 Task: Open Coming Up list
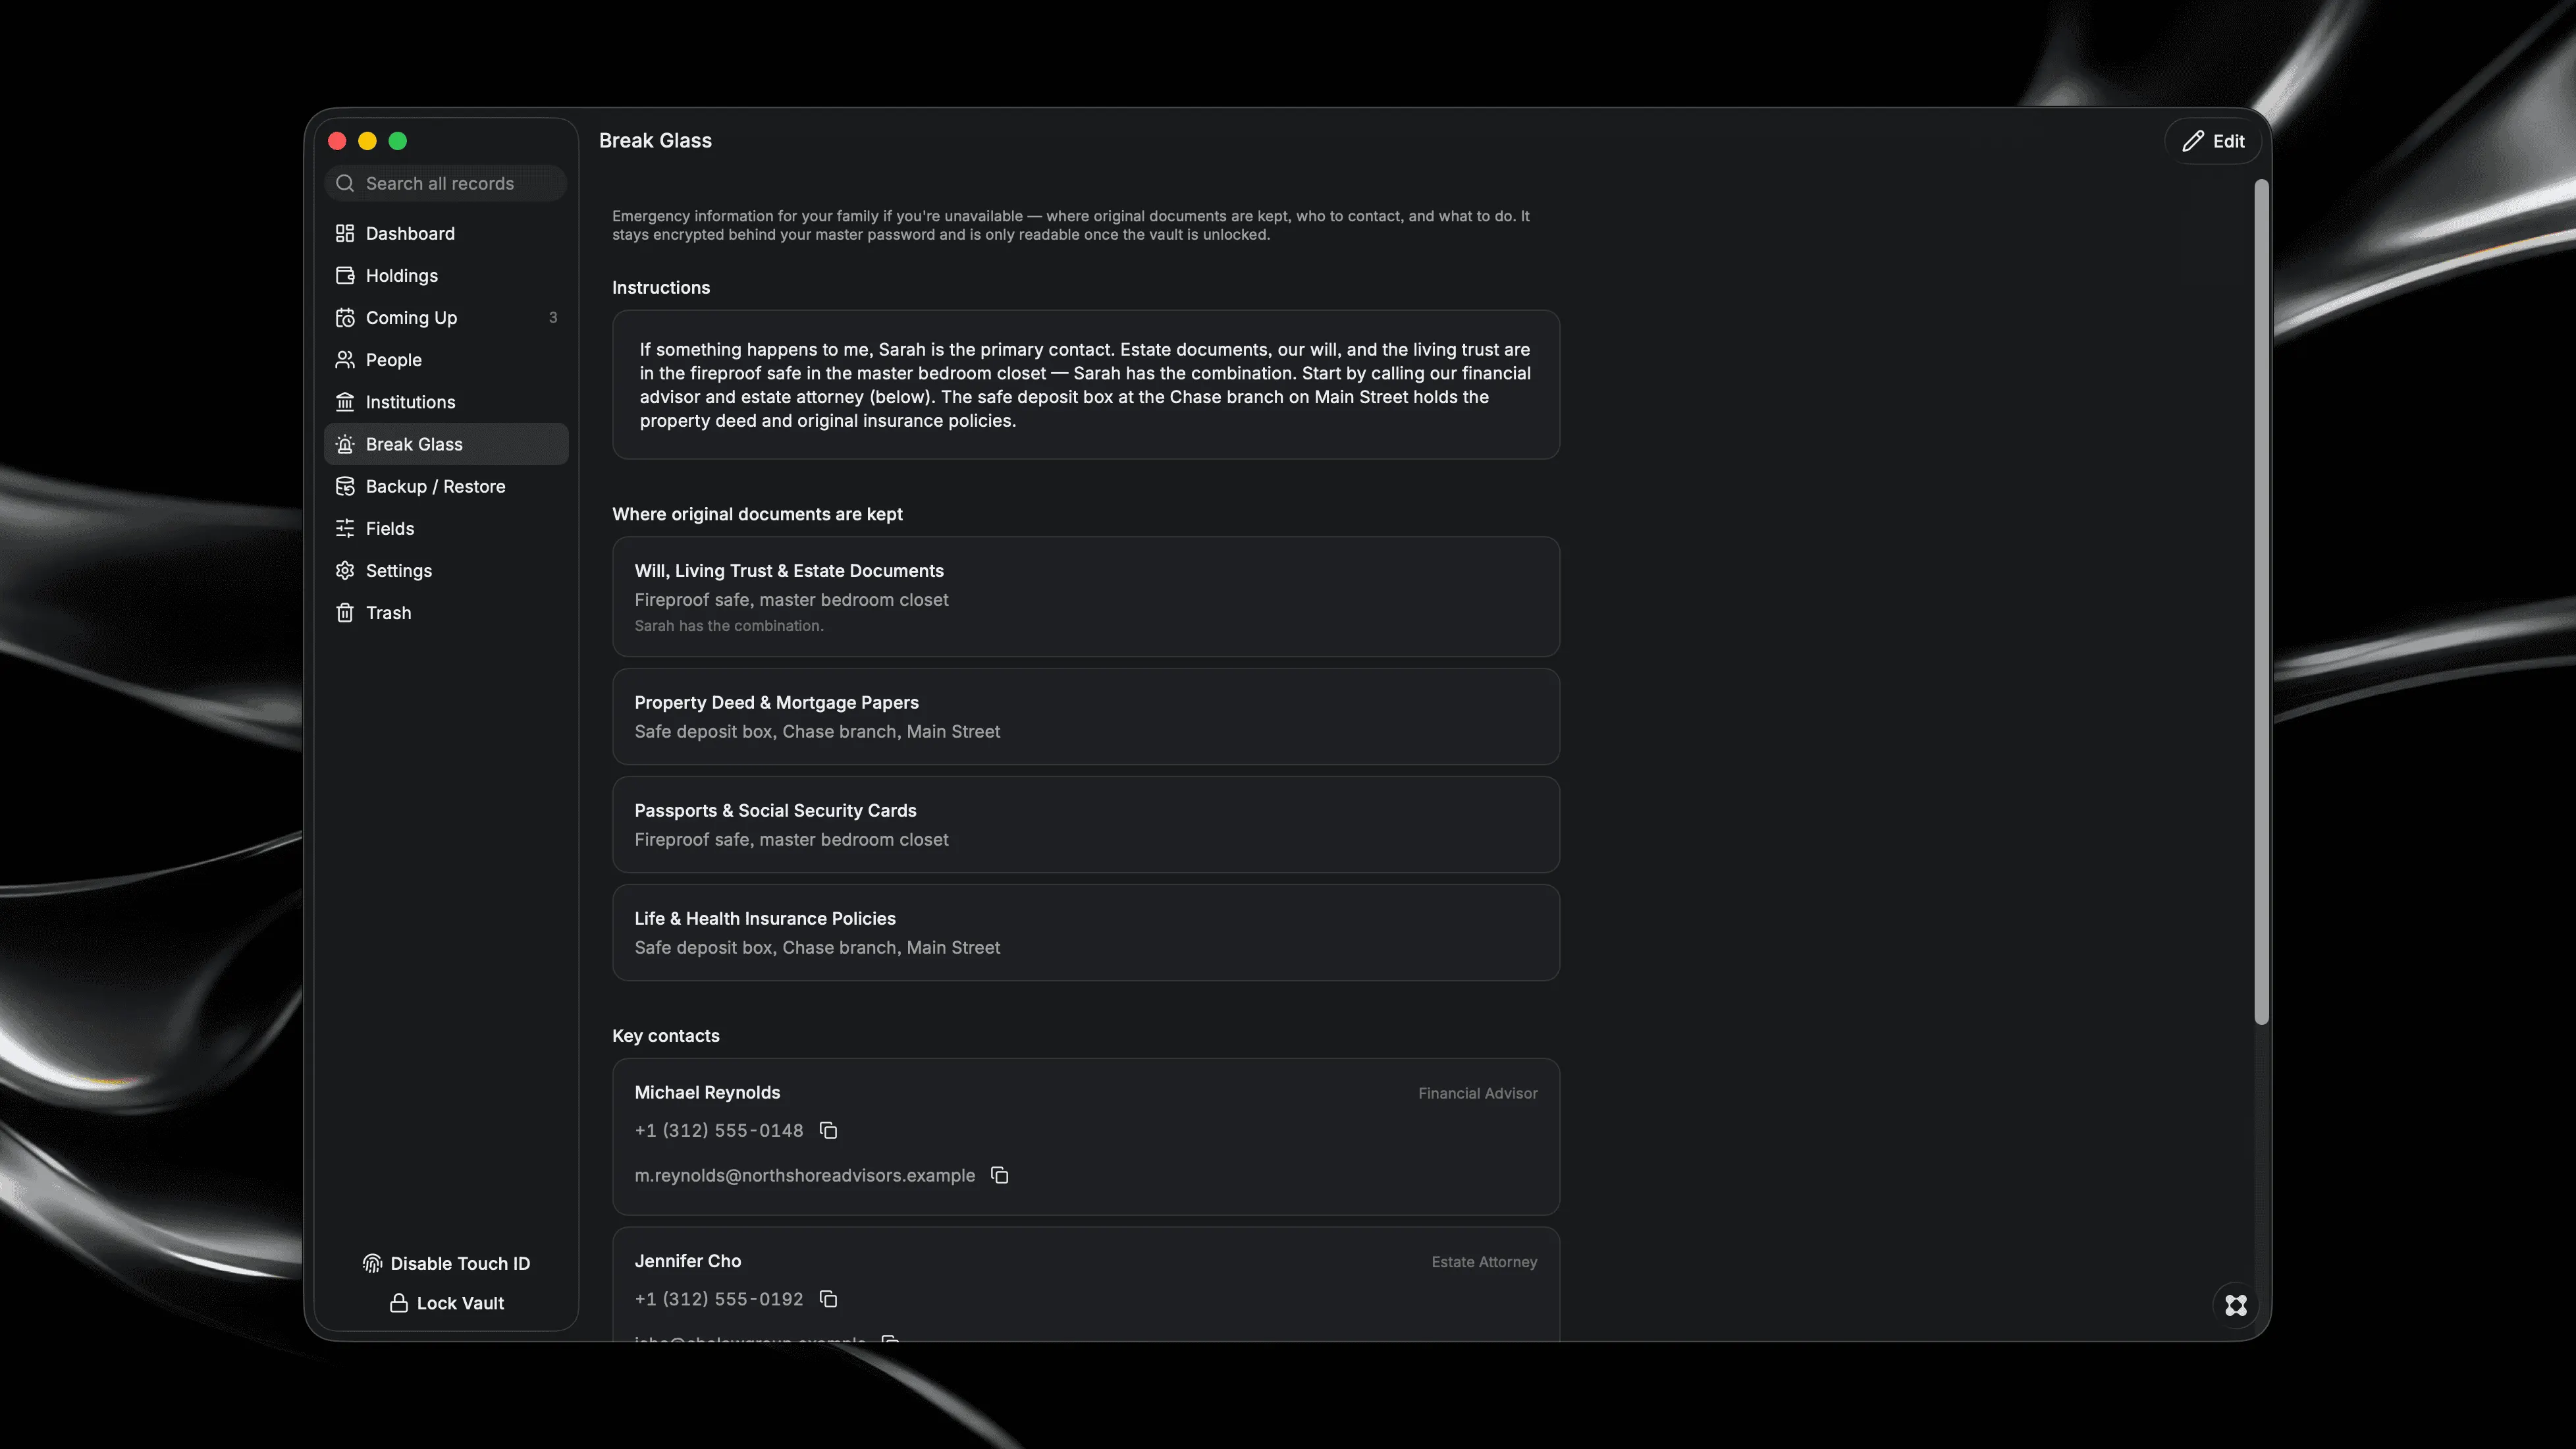(x=446, y=317)
